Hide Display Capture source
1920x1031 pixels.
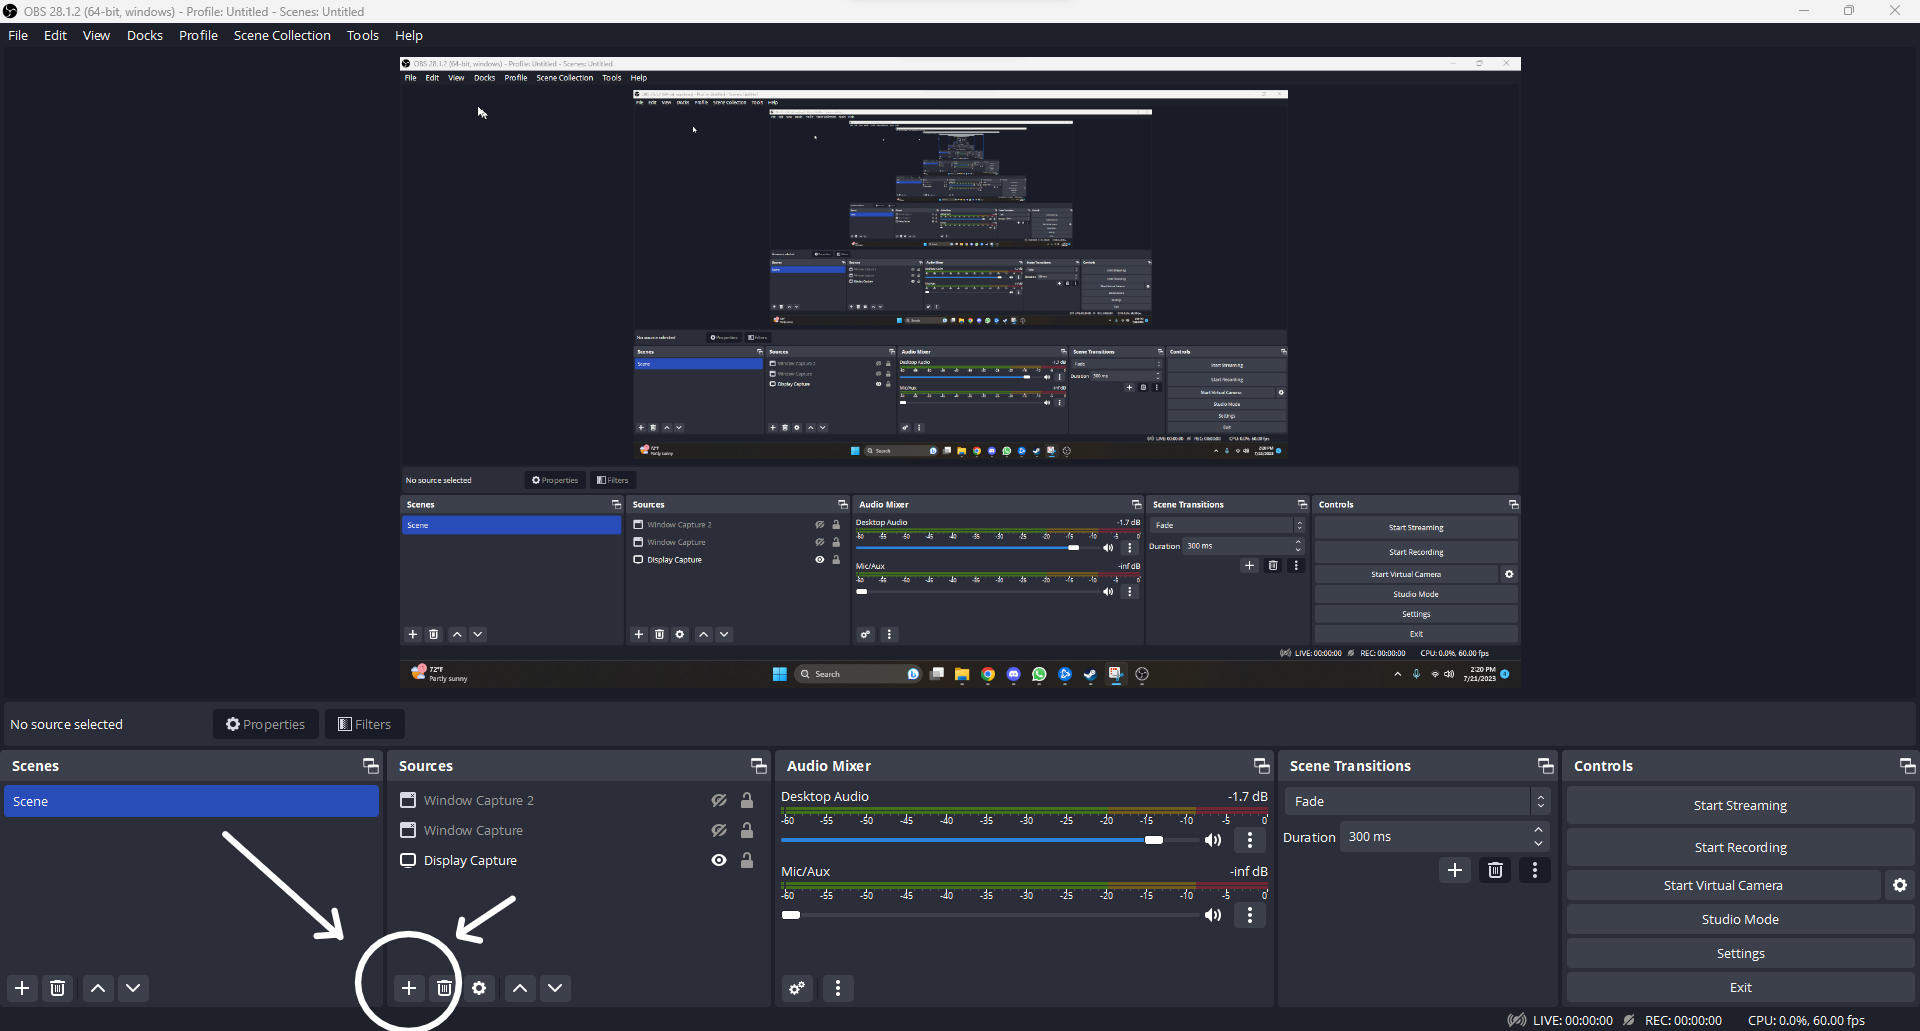coord(719,860)
